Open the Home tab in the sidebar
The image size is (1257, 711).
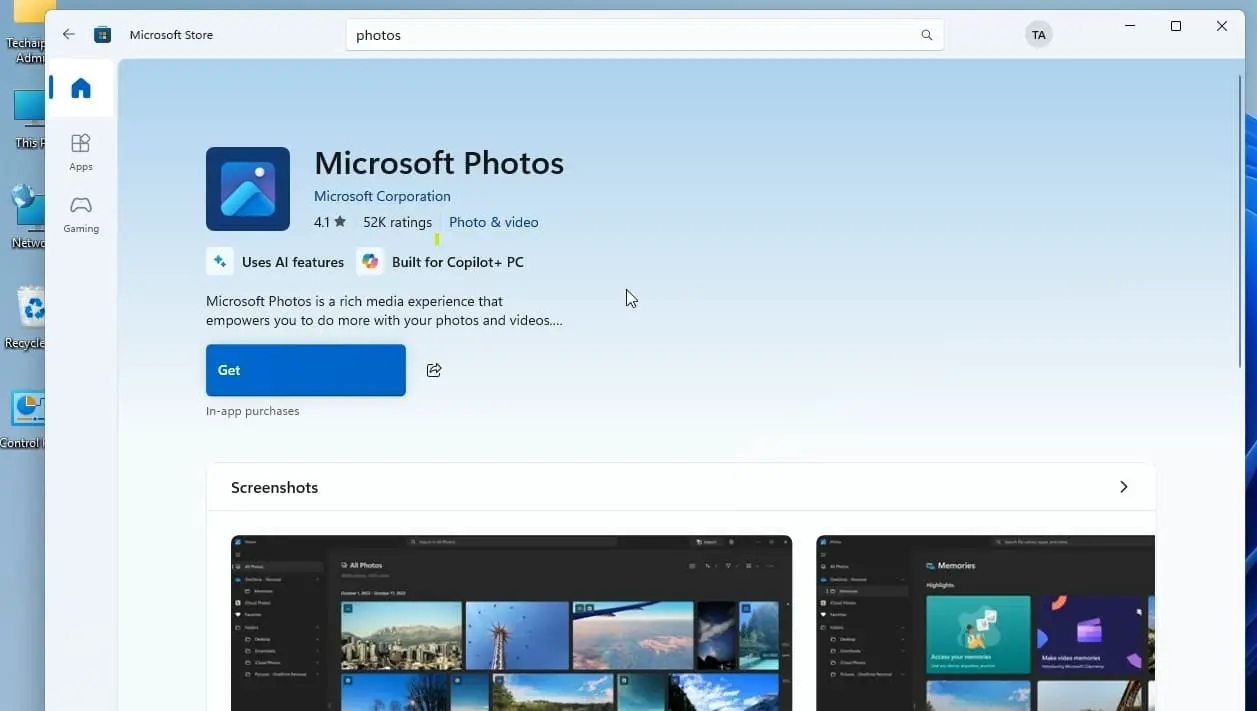click(x=81, y=88)
